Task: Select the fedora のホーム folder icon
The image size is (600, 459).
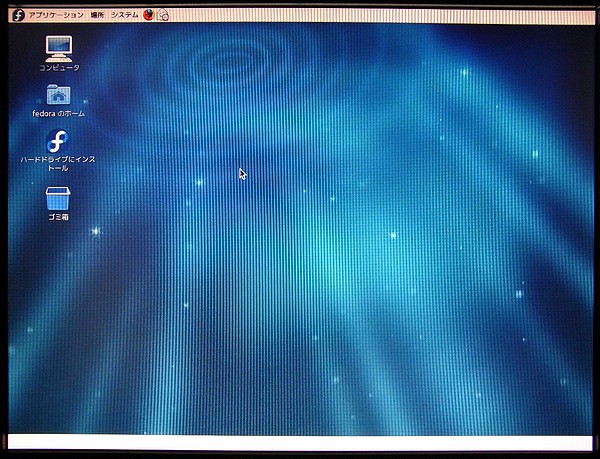Action: point(58,94)
